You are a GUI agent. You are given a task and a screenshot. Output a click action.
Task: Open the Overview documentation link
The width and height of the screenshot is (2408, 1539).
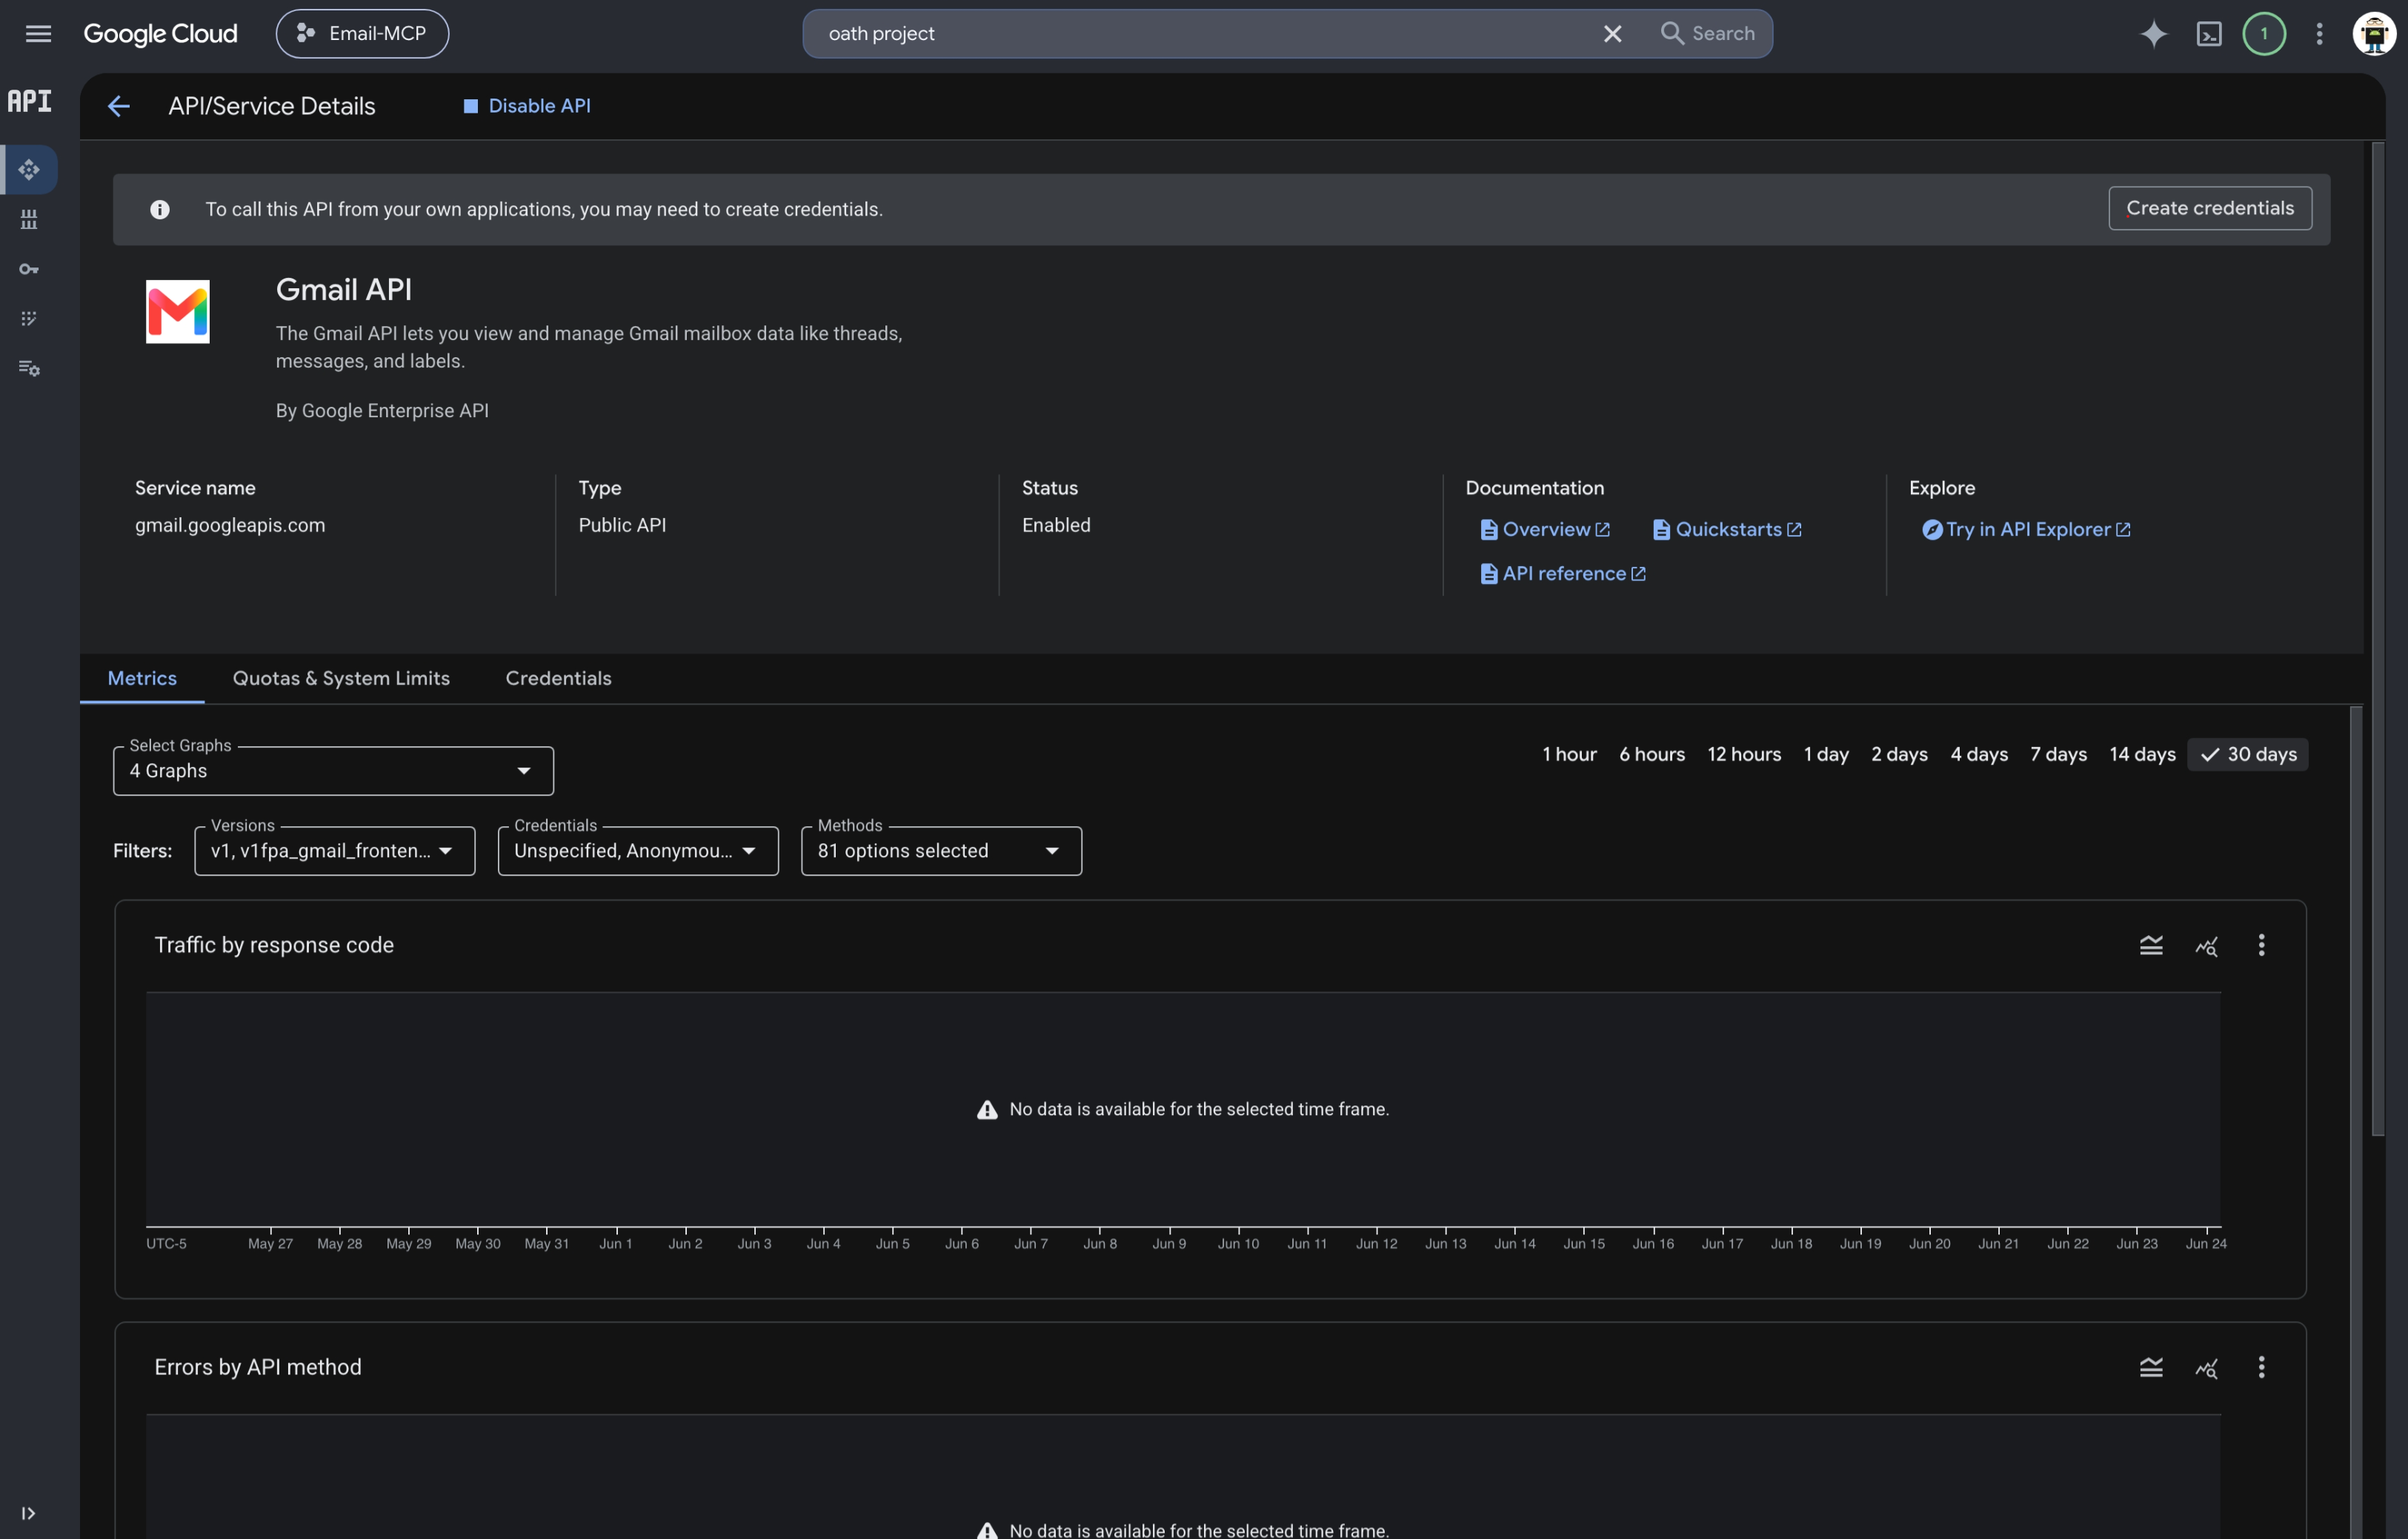click(1545, 530)
